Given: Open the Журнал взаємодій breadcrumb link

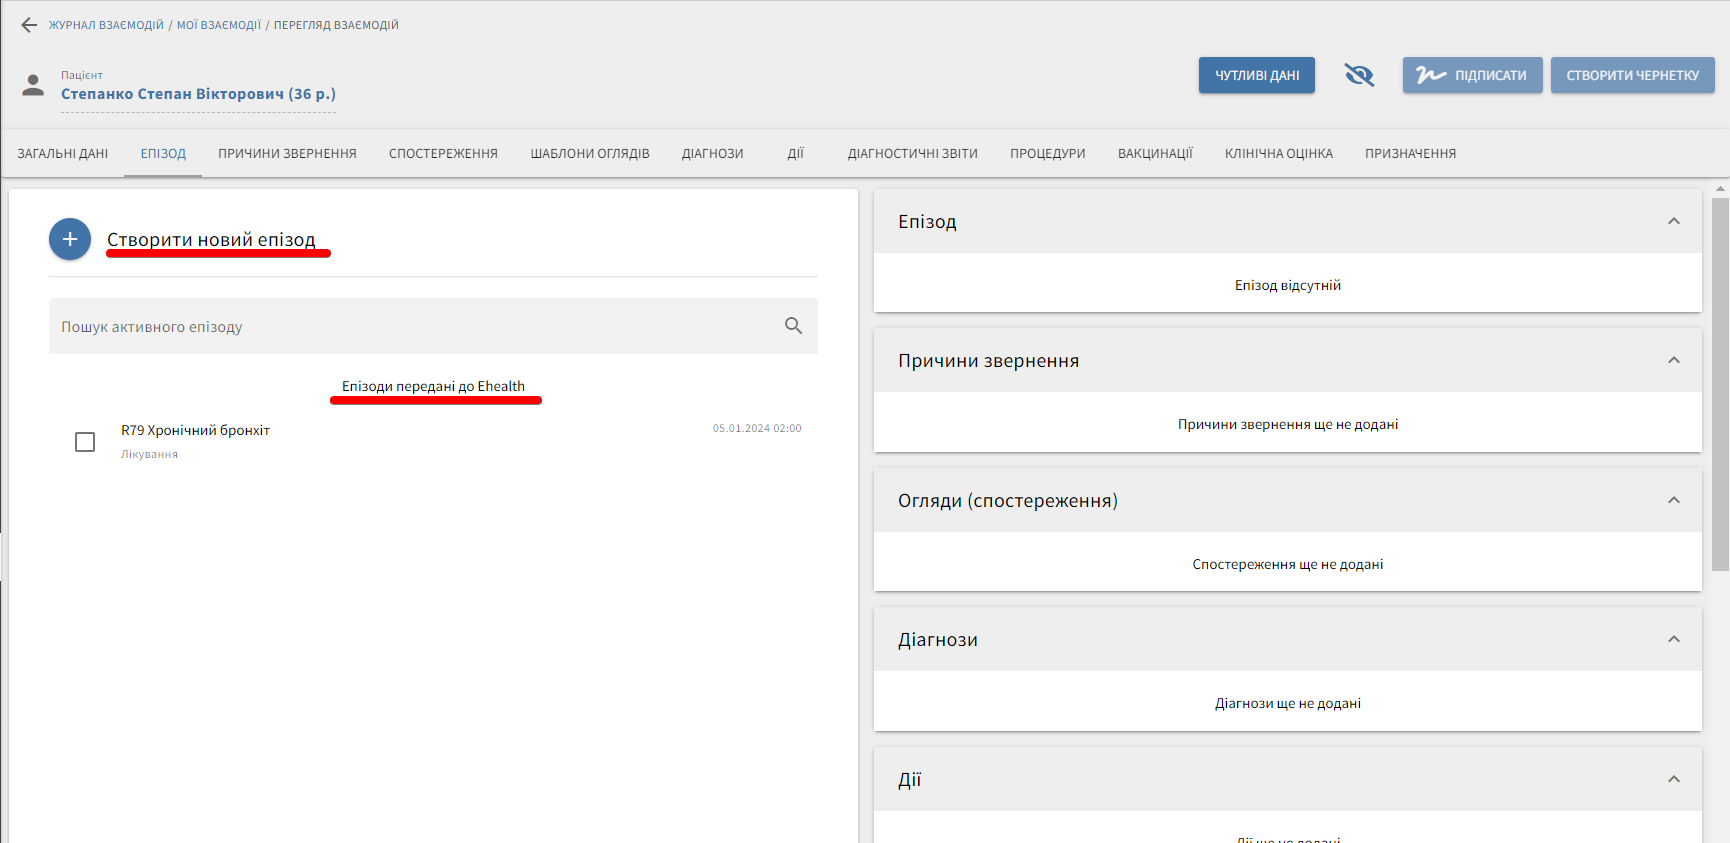Looking at the screenshot, I should point(106,25).
